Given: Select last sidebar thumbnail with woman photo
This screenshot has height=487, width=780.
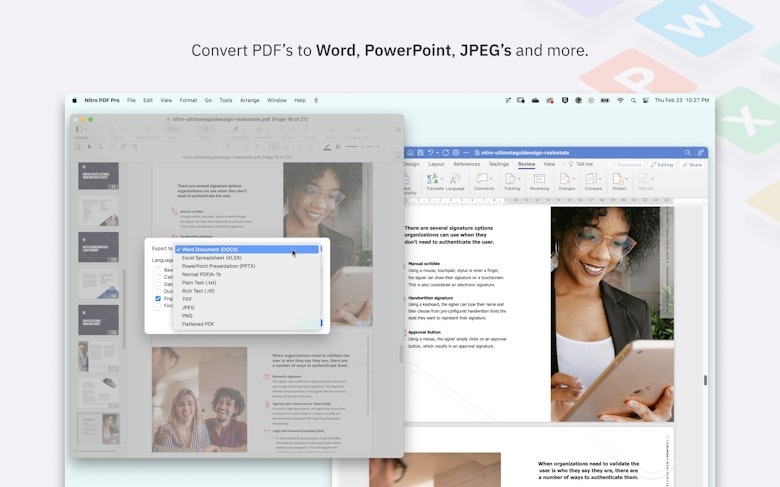Looking at the screenshot, I should [x=98, y=428].
